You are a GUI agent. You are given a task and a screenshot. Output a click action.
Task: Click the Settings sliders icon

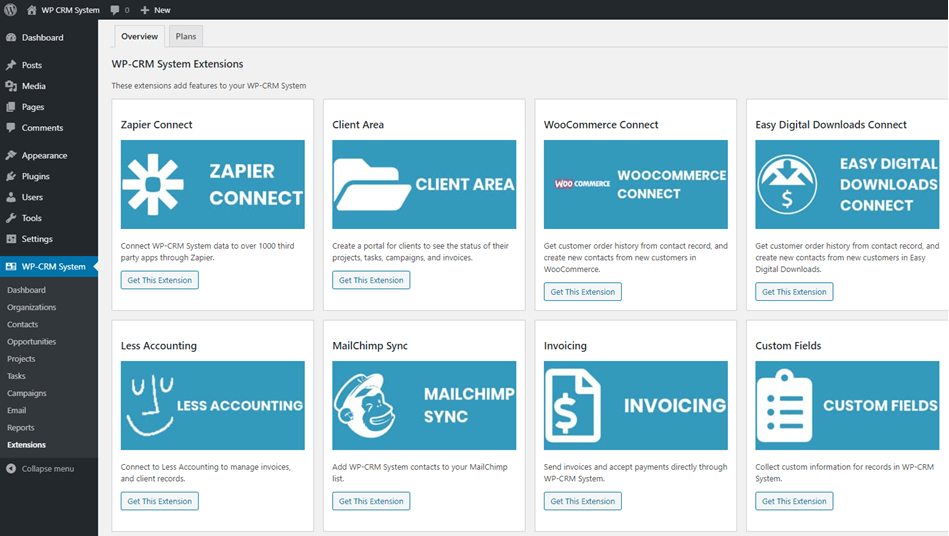tap(11, 239)
